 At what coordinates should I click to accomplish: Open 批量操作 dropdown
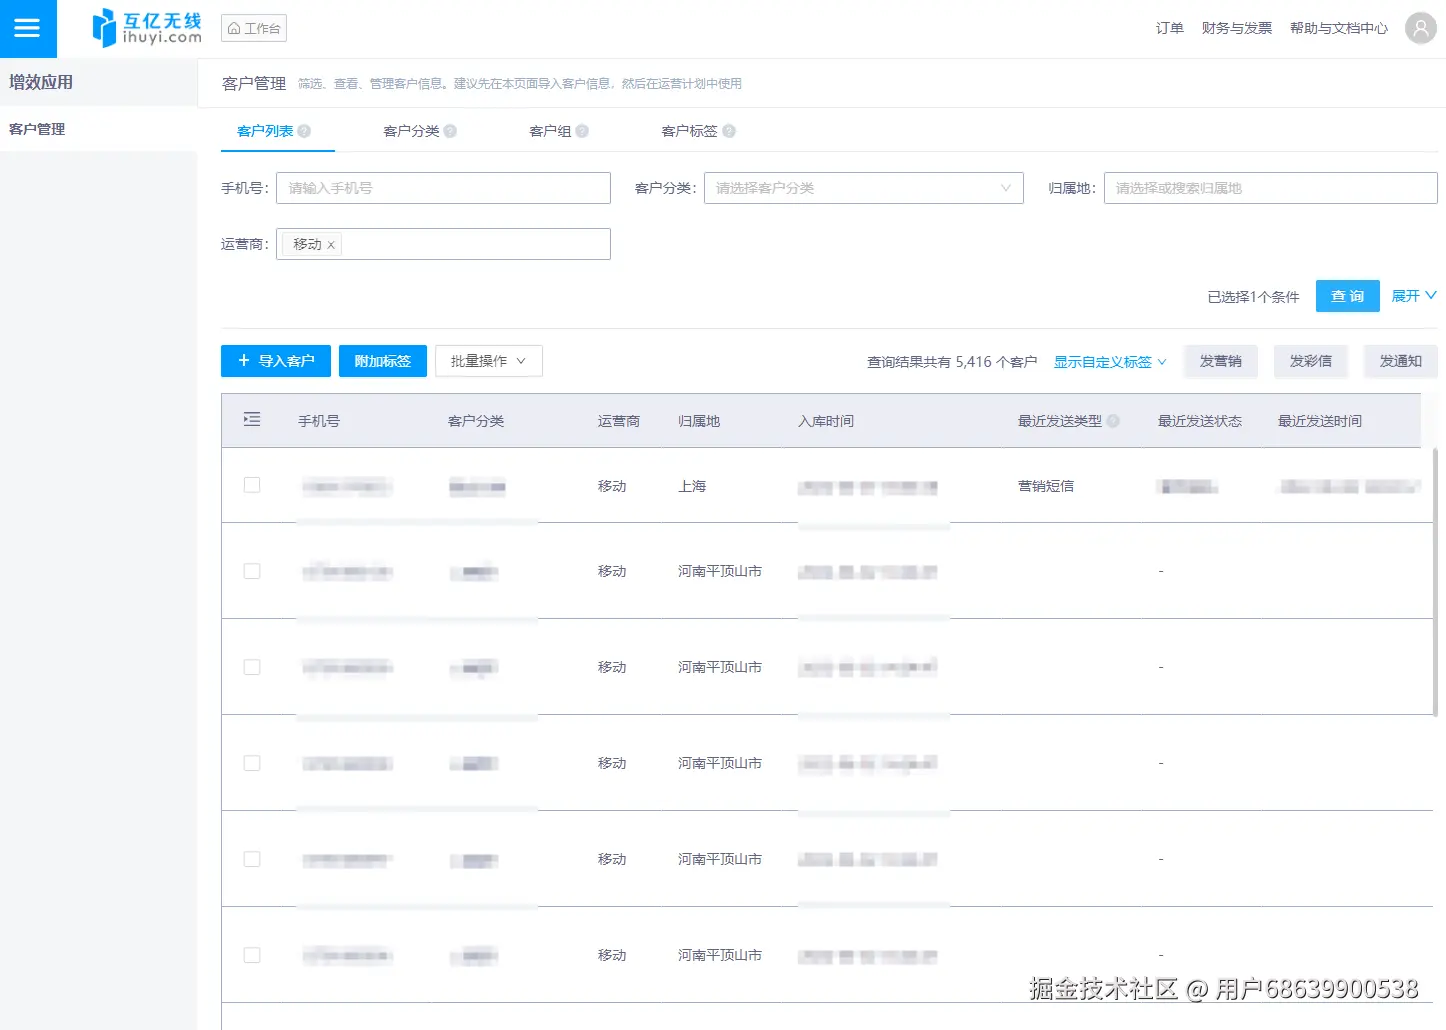489,361
